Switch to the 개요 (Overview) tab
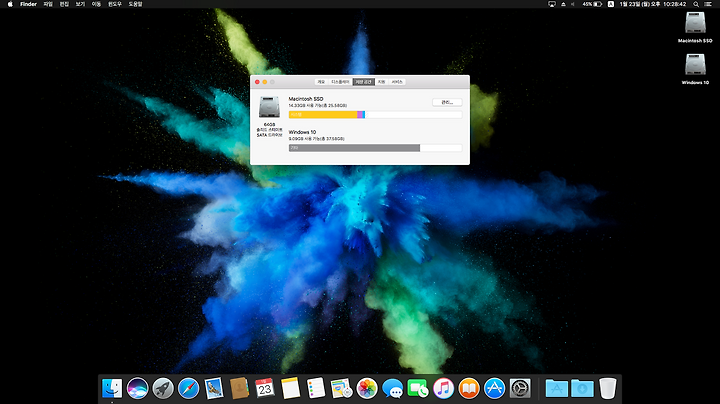 pos(321,82)
